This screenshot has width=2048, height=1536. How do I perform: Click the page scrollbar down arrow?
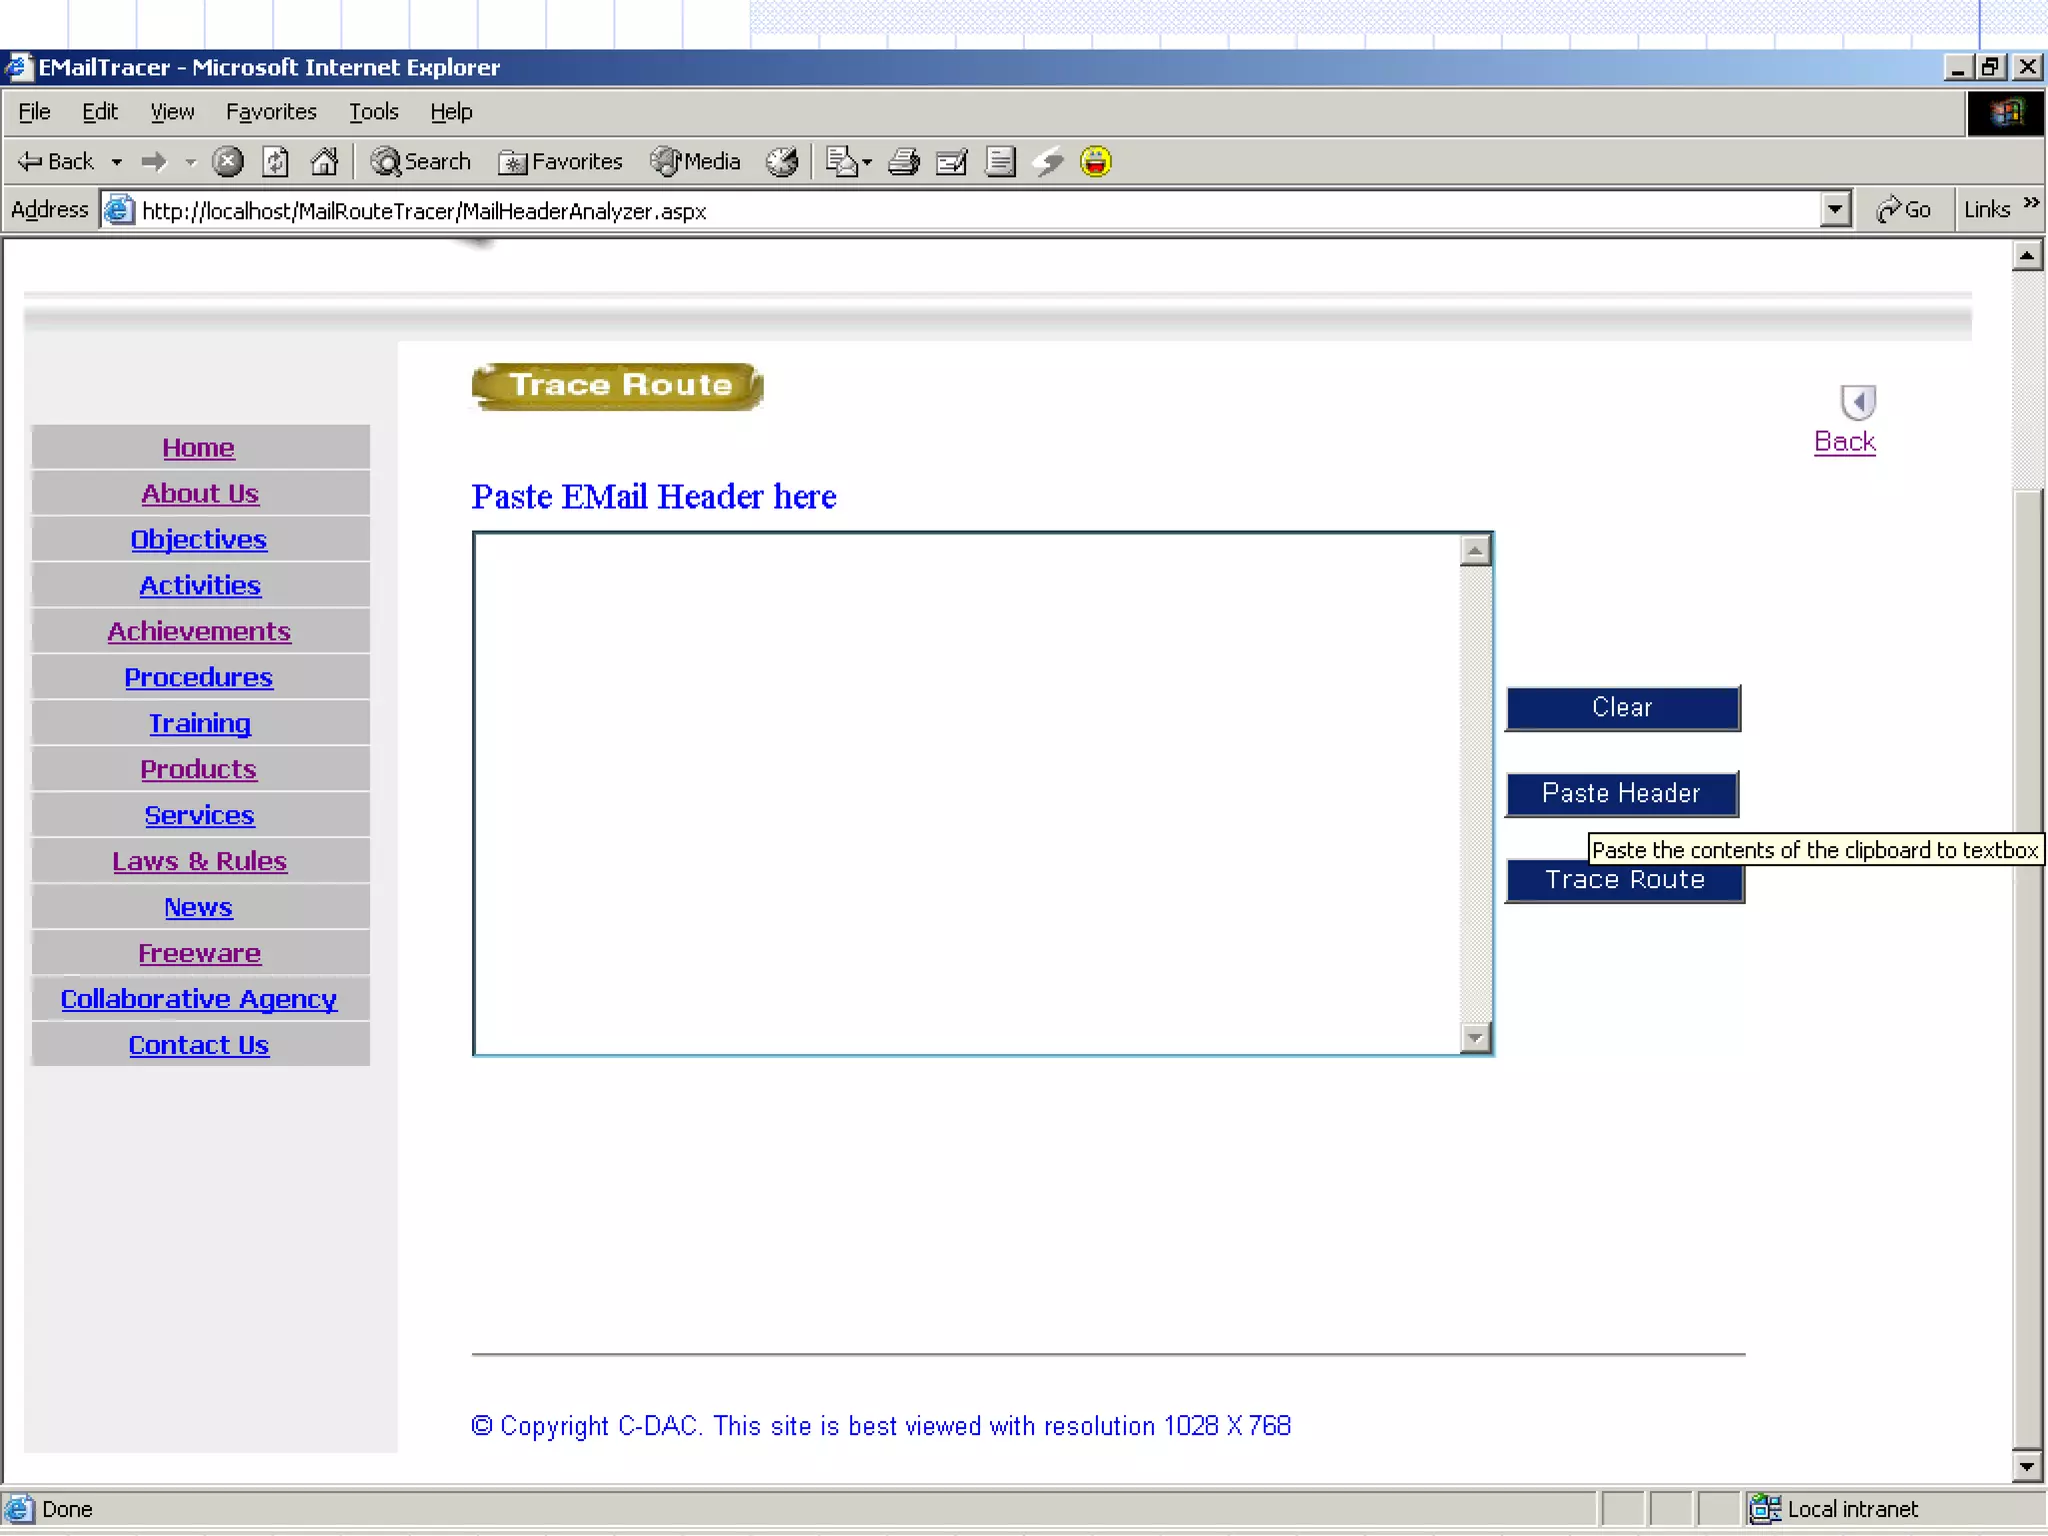tap(2026, 1467)
